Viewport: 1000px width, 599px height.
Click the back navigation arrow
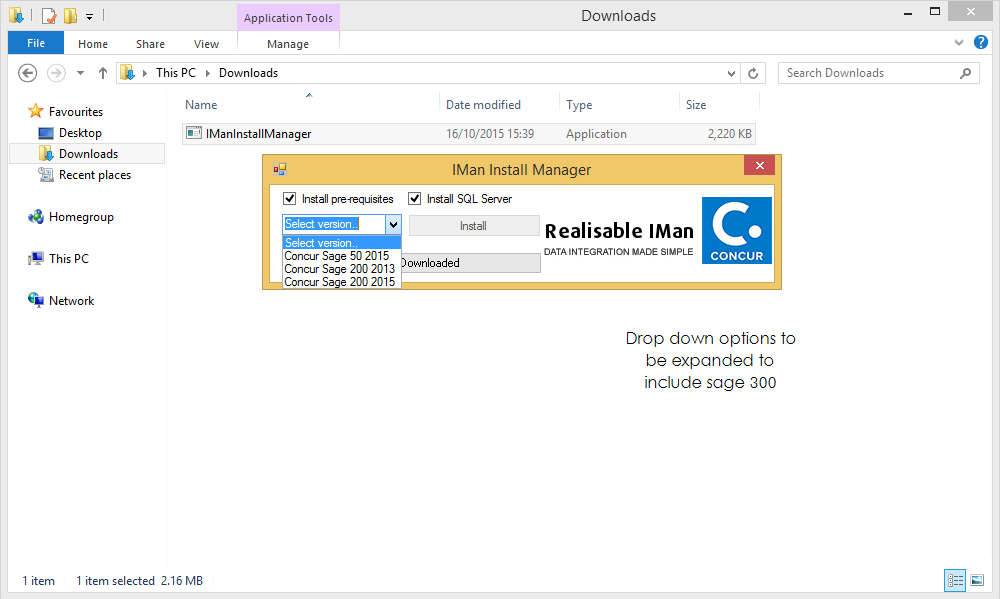28,73
